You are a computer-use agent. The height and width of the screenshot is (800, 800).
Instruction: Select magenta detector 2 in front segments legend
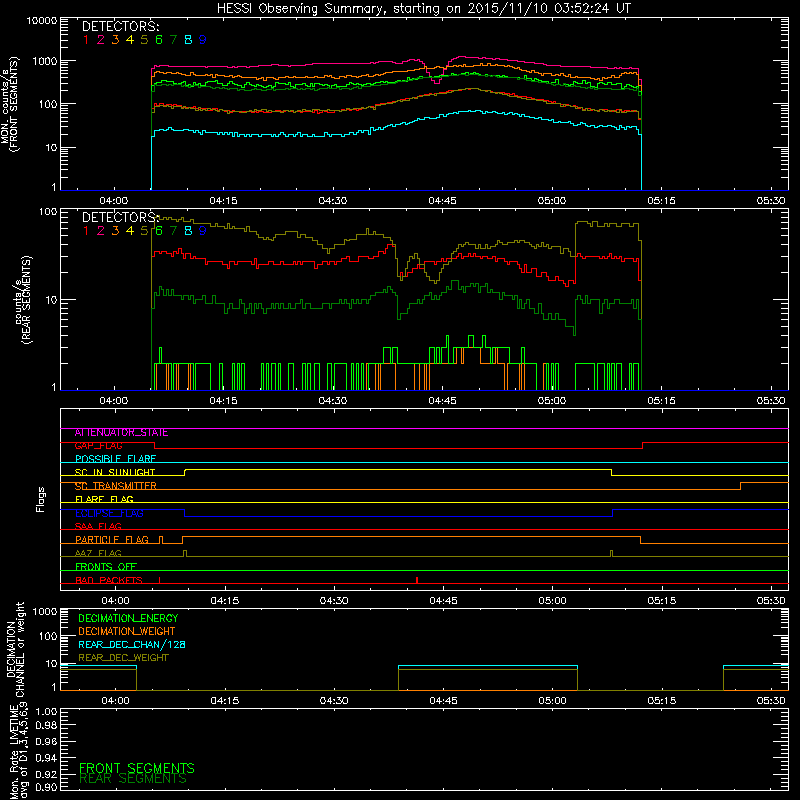(101, 39)
